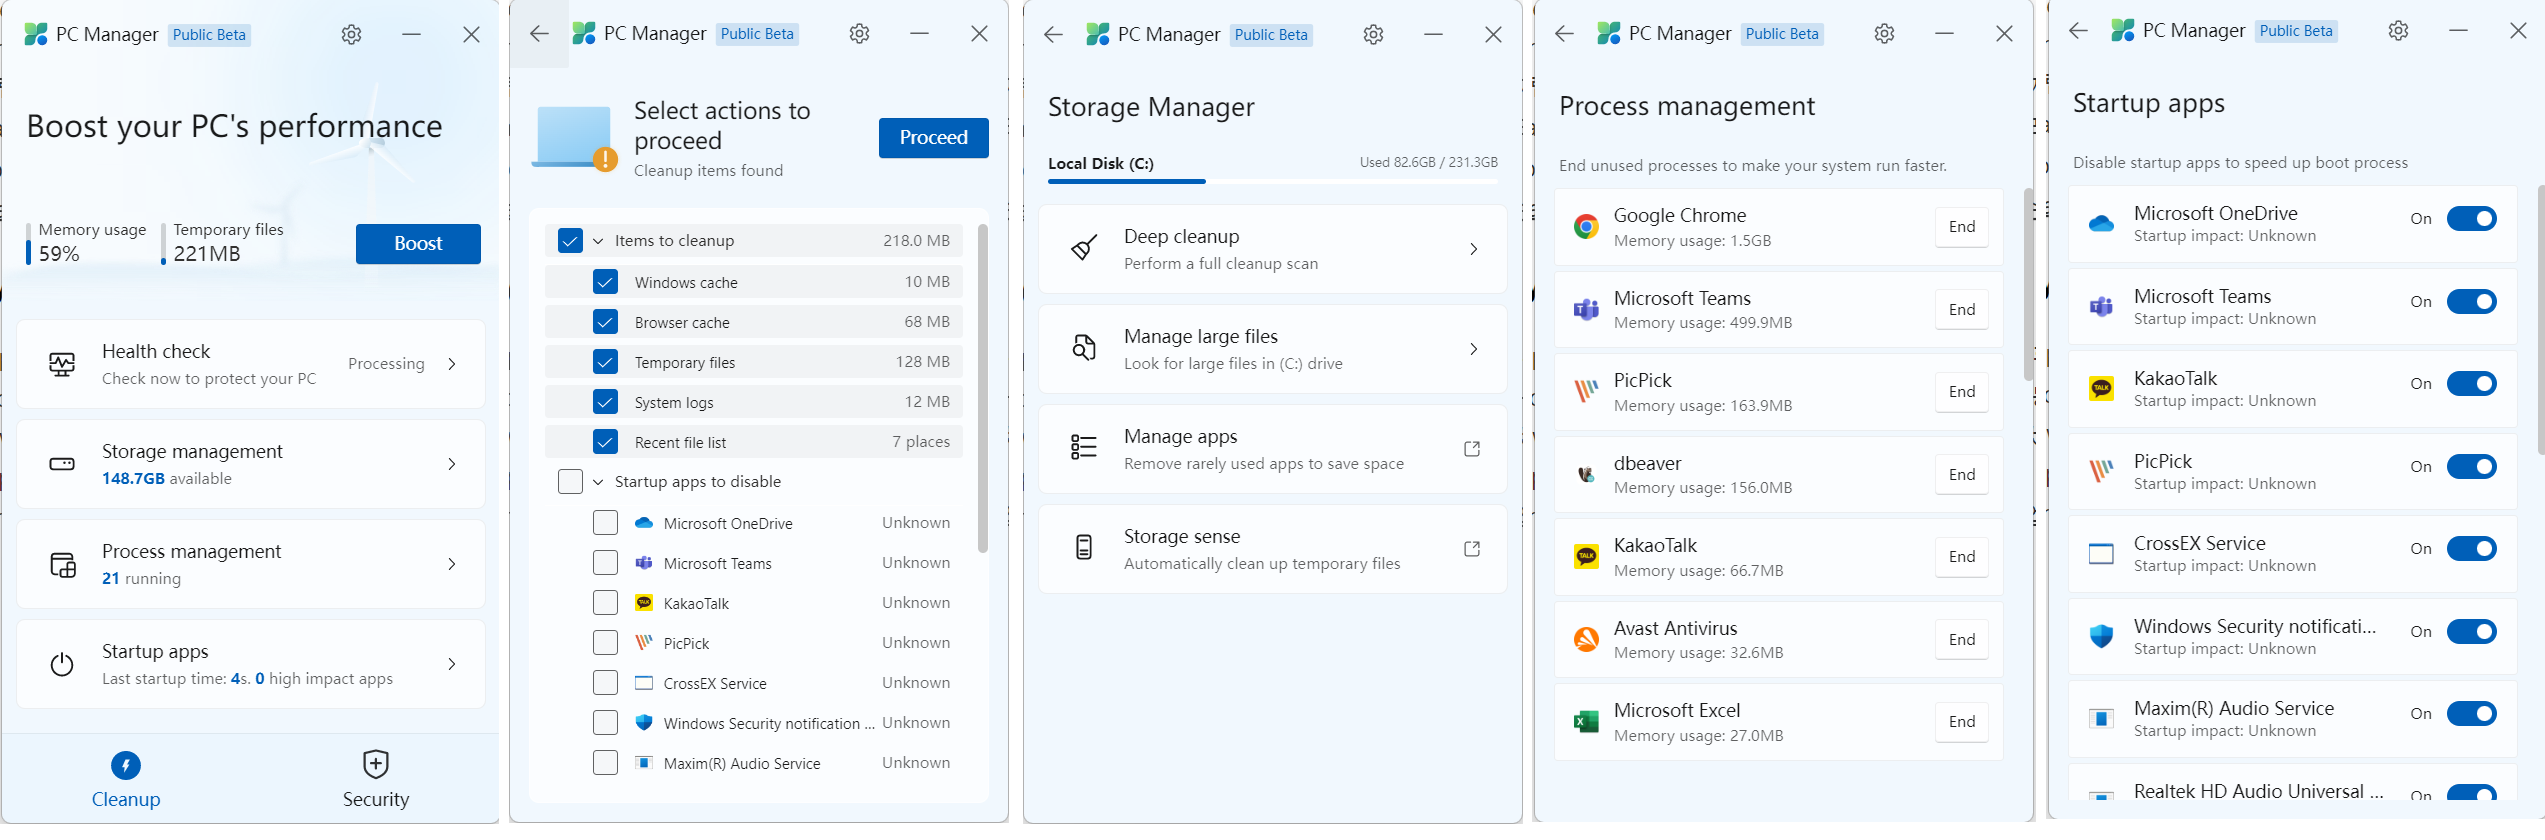Click the Windows Security shield icon in Startup apps
This screenshot has height=840, width=2545.
2101,636
